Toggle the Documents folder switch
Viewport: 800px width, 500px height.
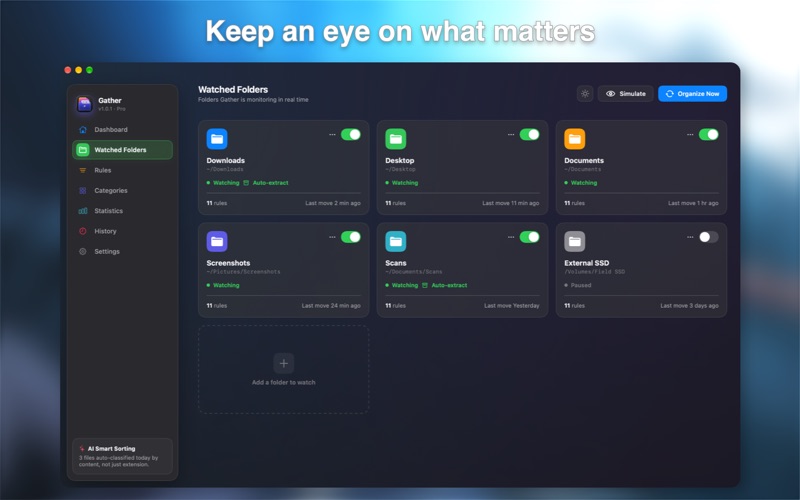point(708,135)
